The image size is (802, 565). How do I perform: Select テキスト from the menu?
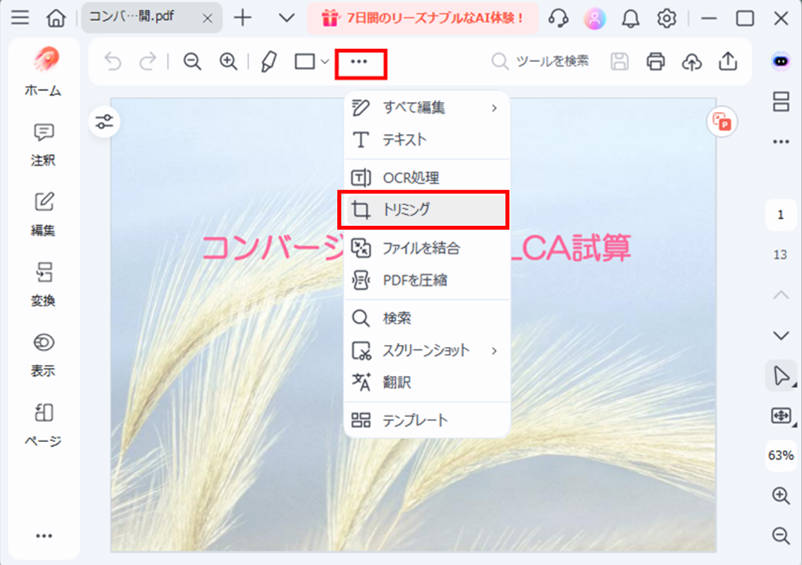427,140
